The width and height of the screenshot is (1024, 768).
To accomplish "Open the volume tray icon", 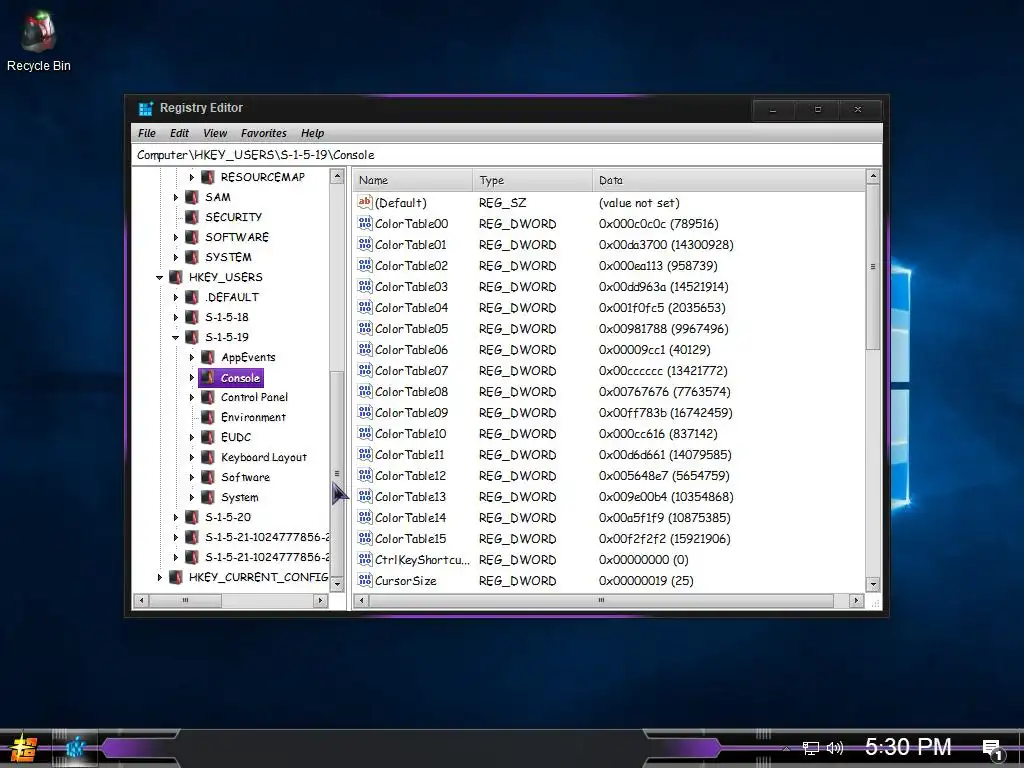I will (835, 748).
